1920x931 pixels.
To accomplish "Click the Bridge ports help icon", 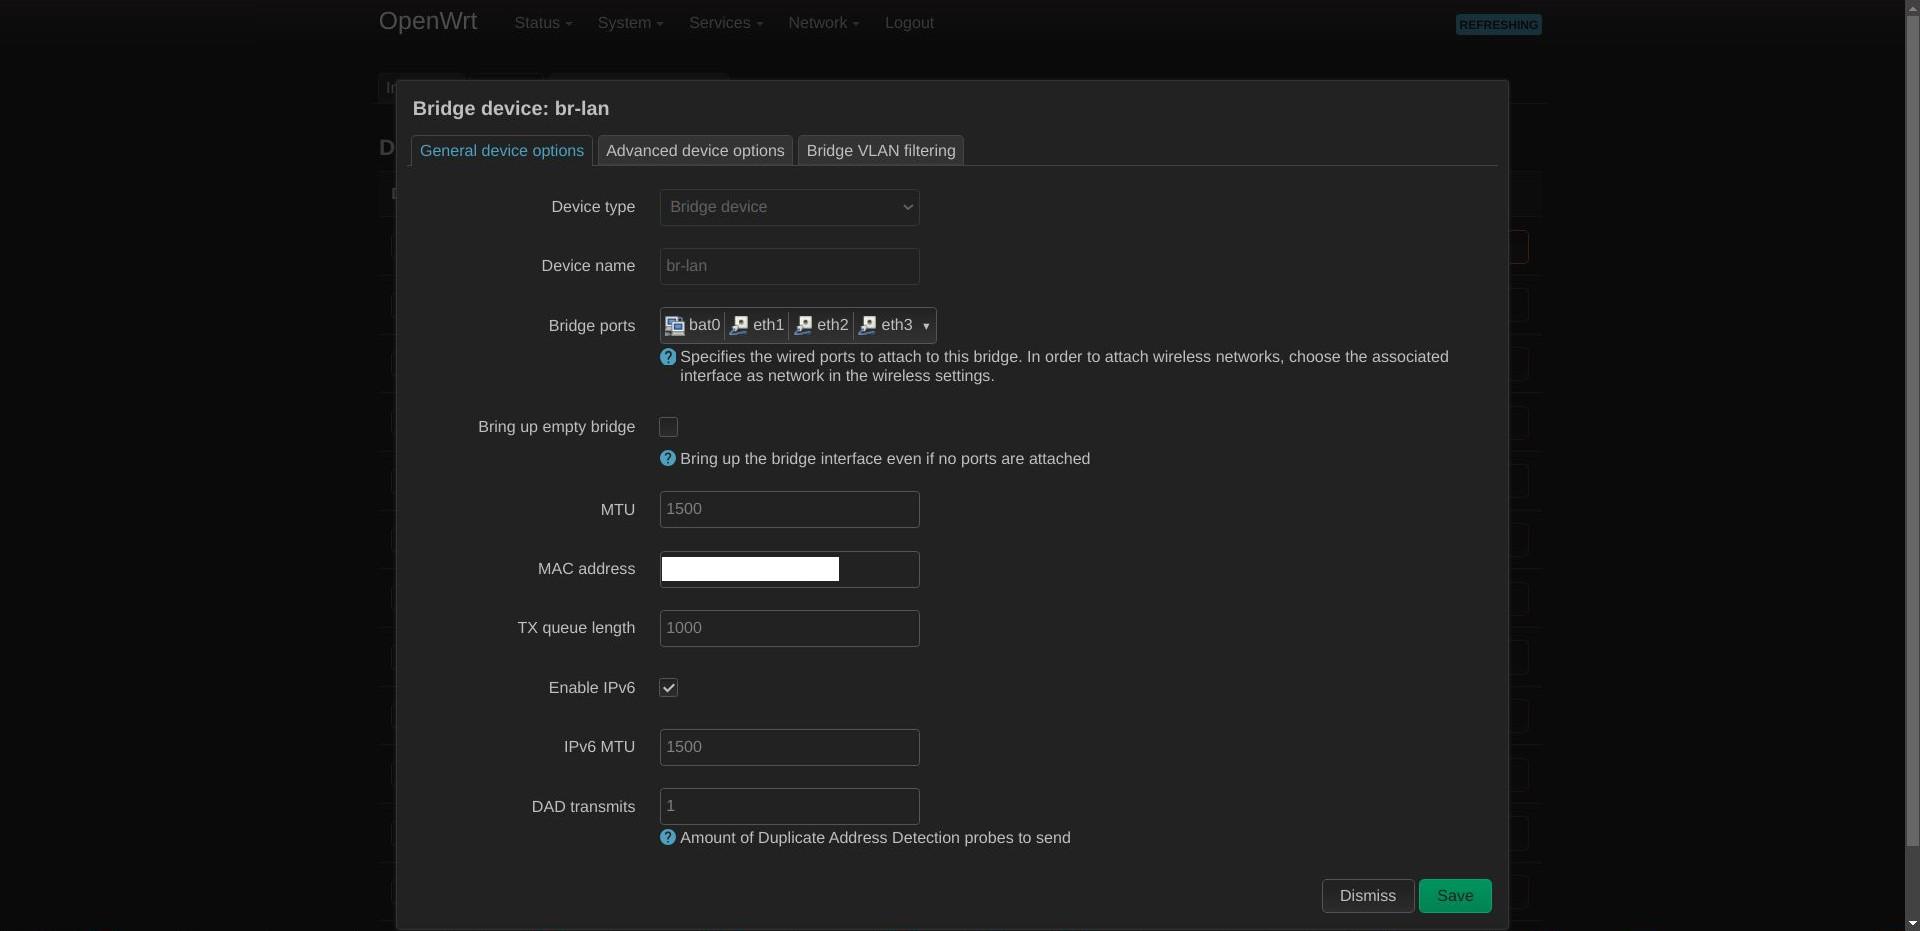I will (x=668, y=357).
